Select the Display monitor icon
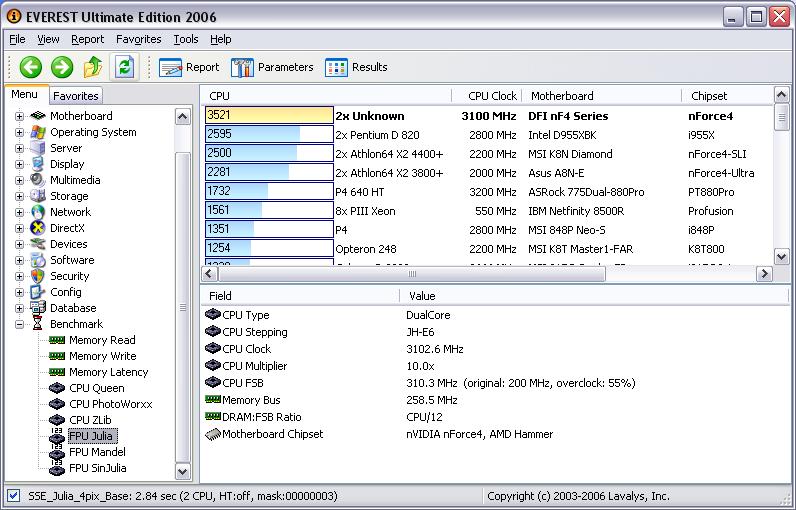The image size is (796, 510). tap(38, 164)
